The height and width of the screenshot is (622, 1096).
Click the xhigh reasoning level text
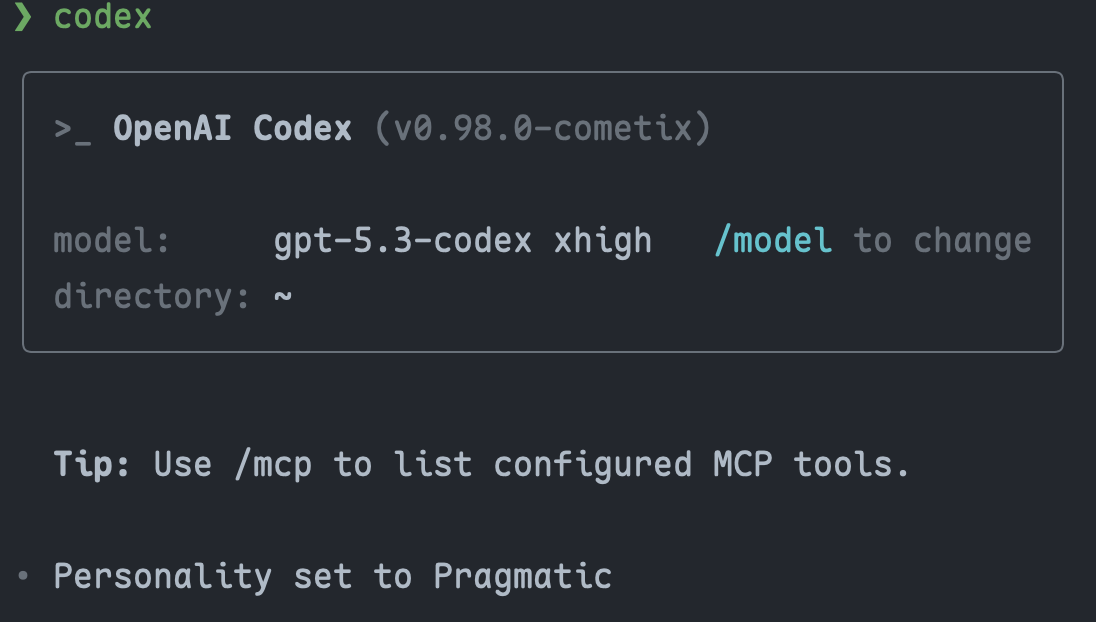point(603,242)
